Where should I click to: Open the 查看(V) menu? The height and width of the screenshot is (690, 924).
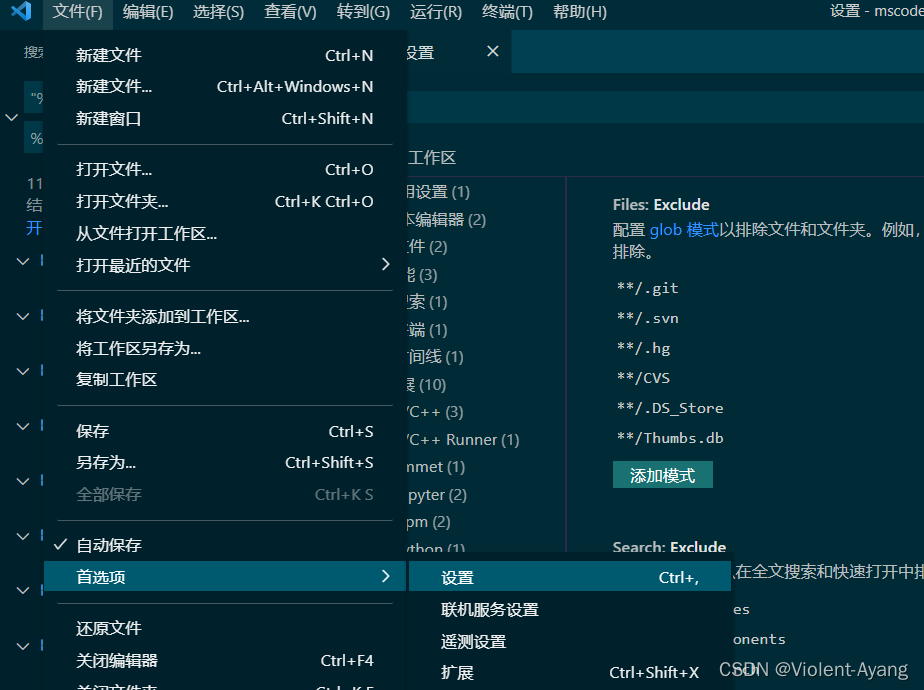[x=290, y=12]
